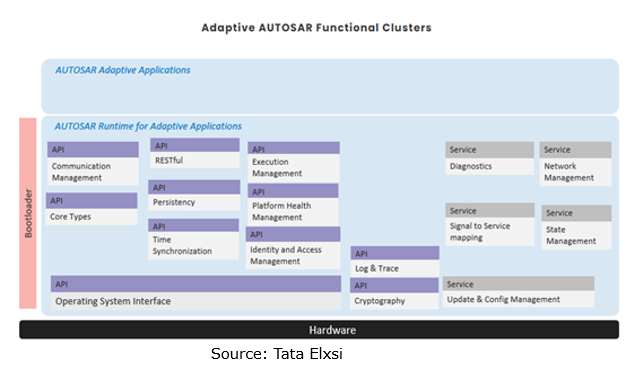Viewport: 635px width, 372px height.
Task: Select the Time Synchronization block
Action: tap(194, 239)
